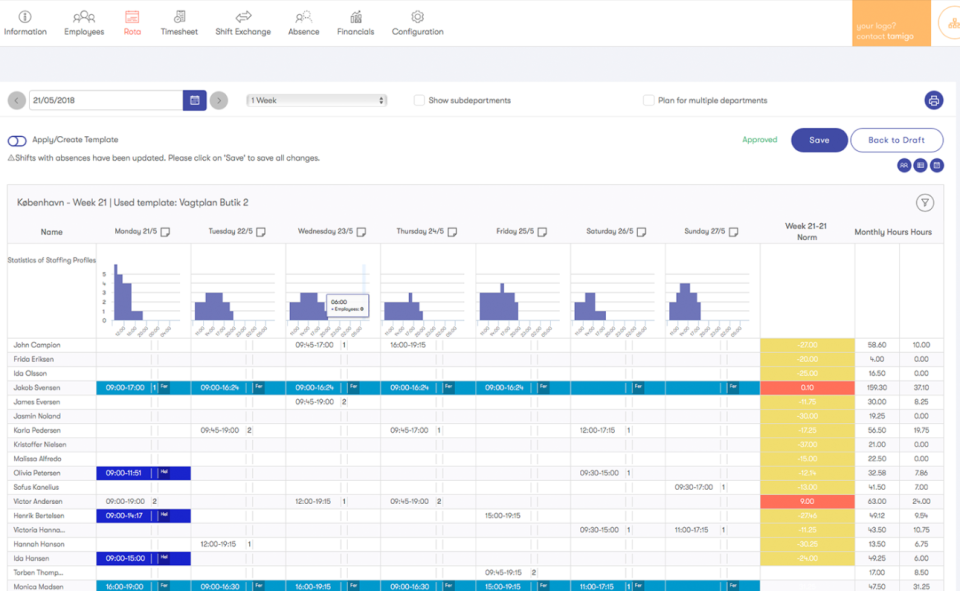Switch to the Employees tab
The height and width of the screenshot is (591, 960).
tap(83, 20)
